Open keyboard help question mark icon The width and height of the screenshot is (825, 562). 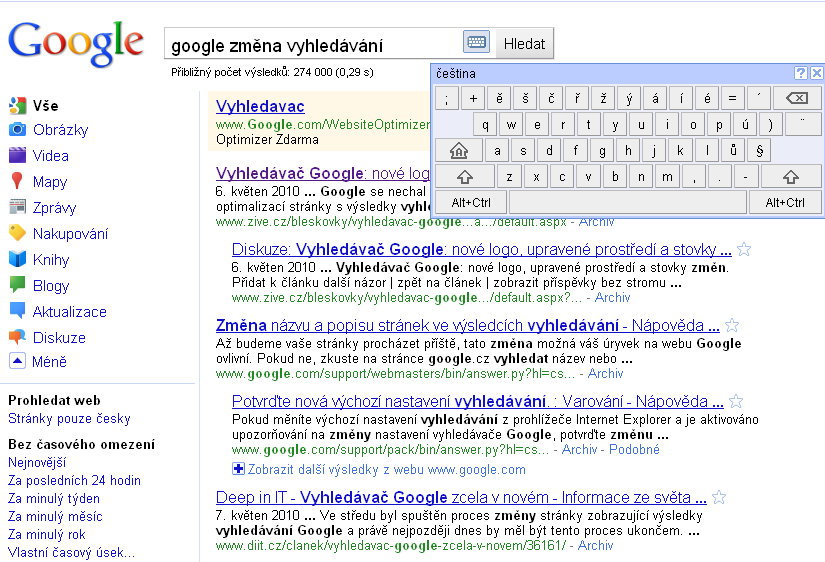[800, 73]
